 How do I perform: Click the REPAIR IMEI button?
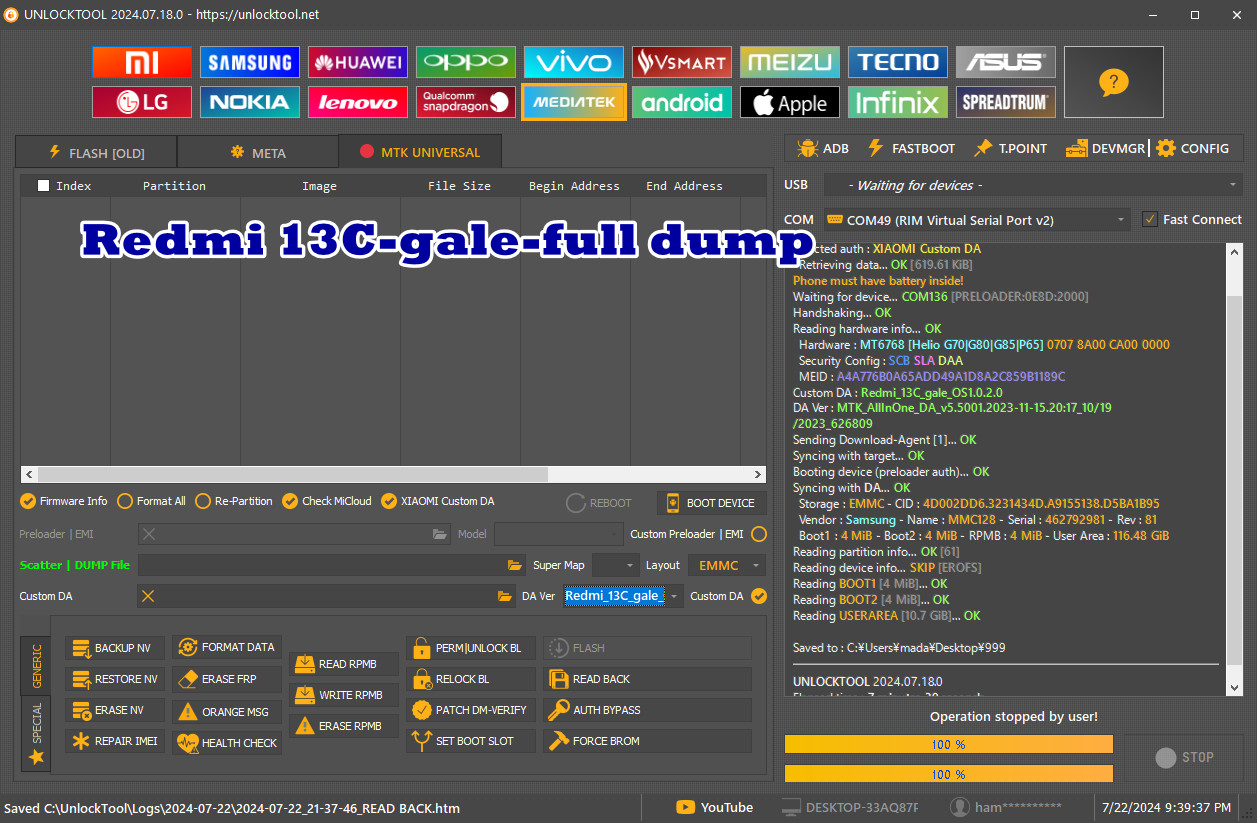pos(115,741)
